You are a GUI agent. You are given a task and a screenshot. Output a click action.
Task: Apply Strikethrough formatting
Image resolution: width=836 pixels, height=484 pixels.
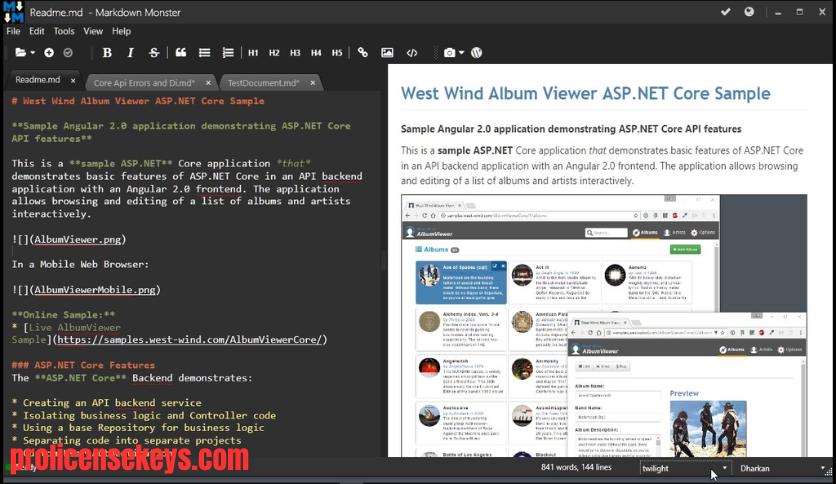154,53
